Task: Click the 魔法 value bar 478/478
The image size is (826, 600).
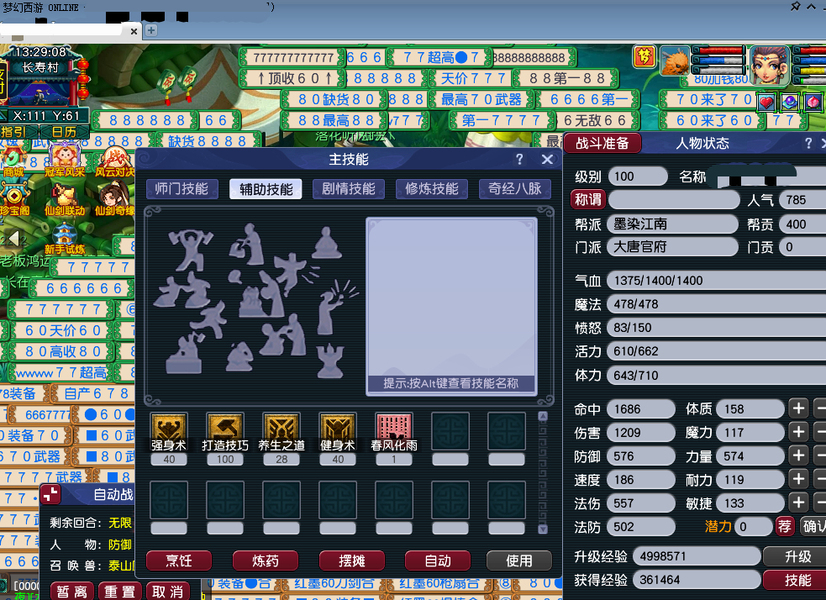Action: [x=716, y=304]
